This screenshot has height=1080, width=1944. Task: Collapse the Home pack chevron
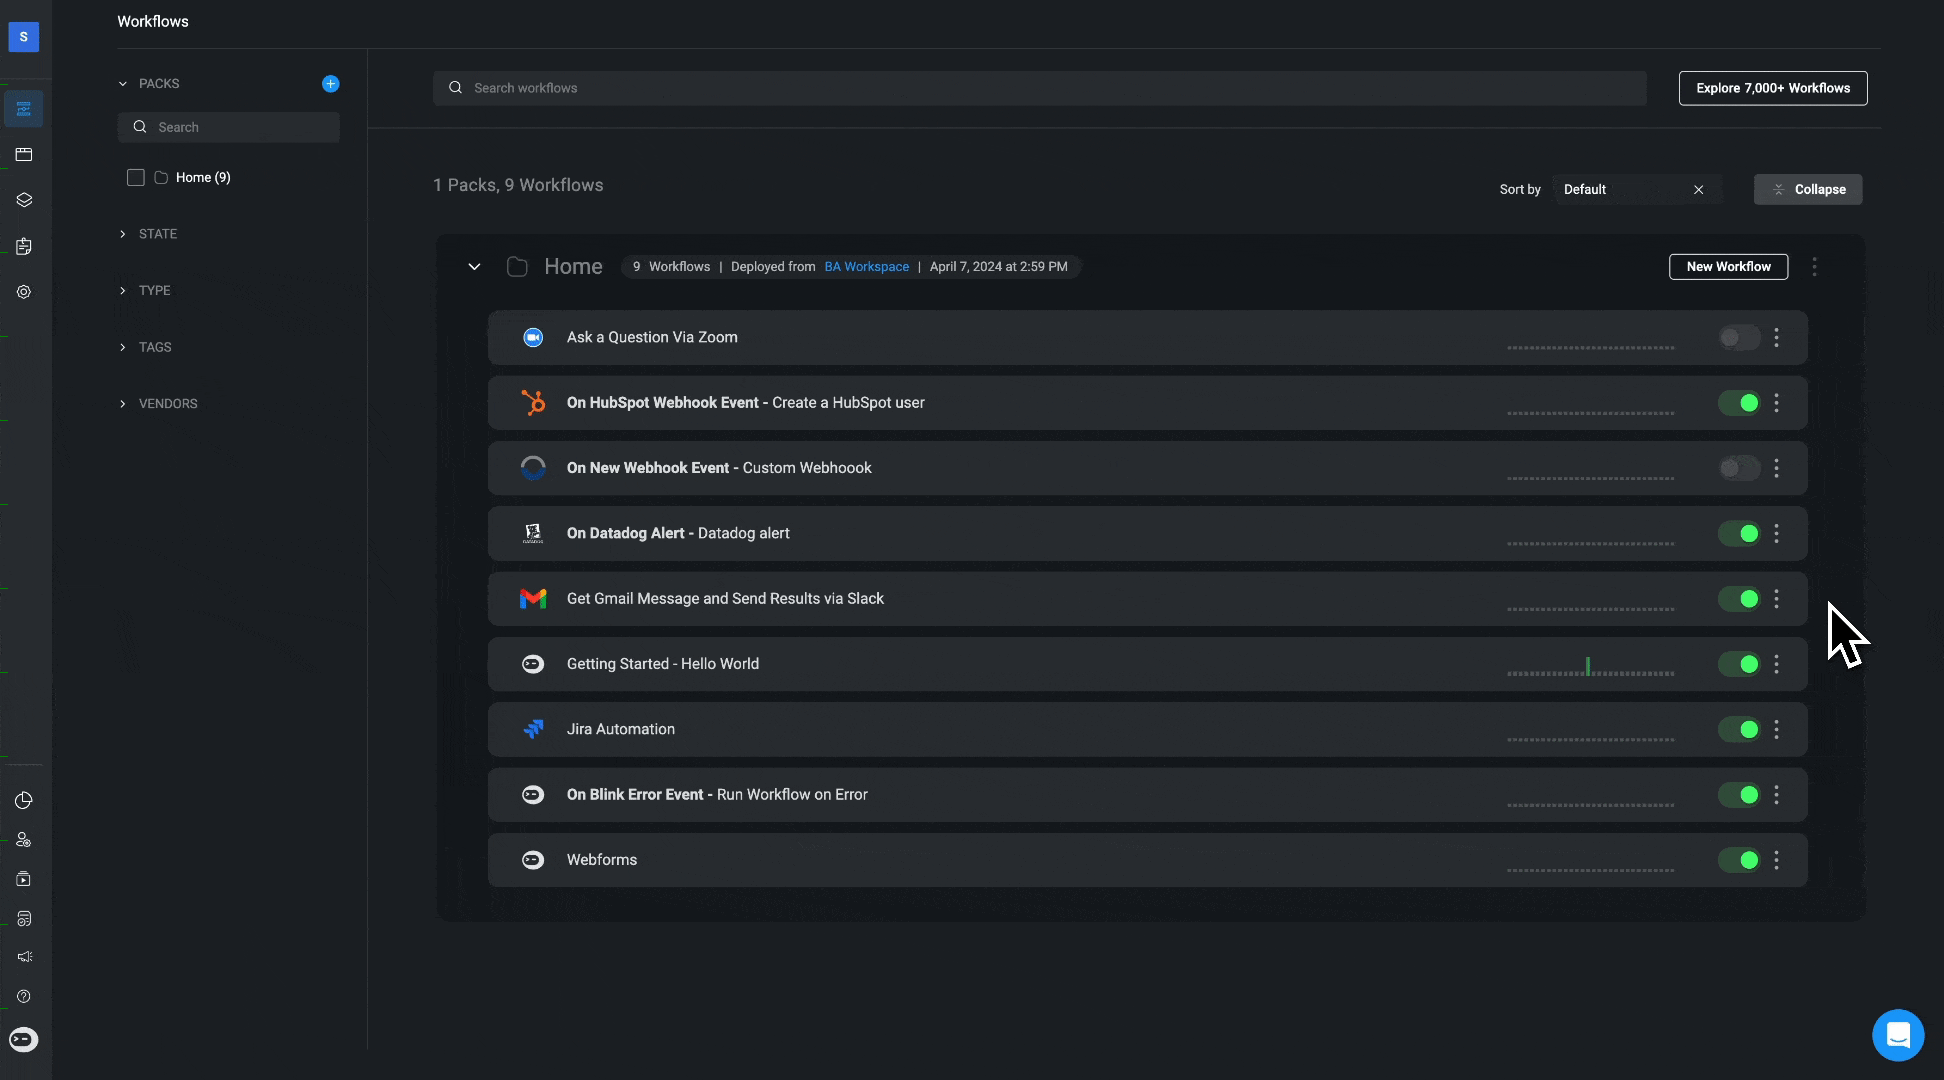pos(474,267)
